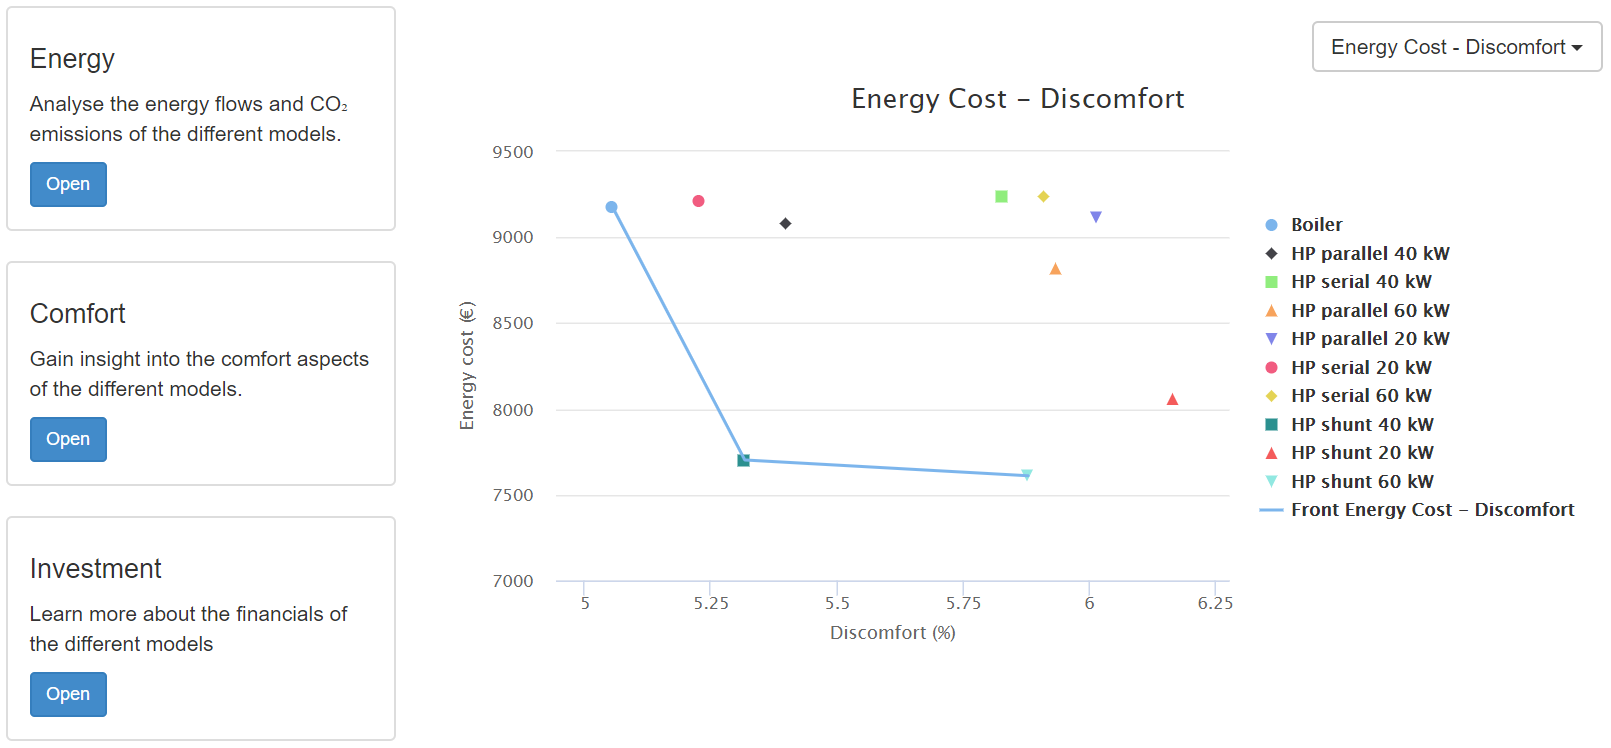Click the HP serial 60 kW legend swatch

click(x=1271, y=396)
